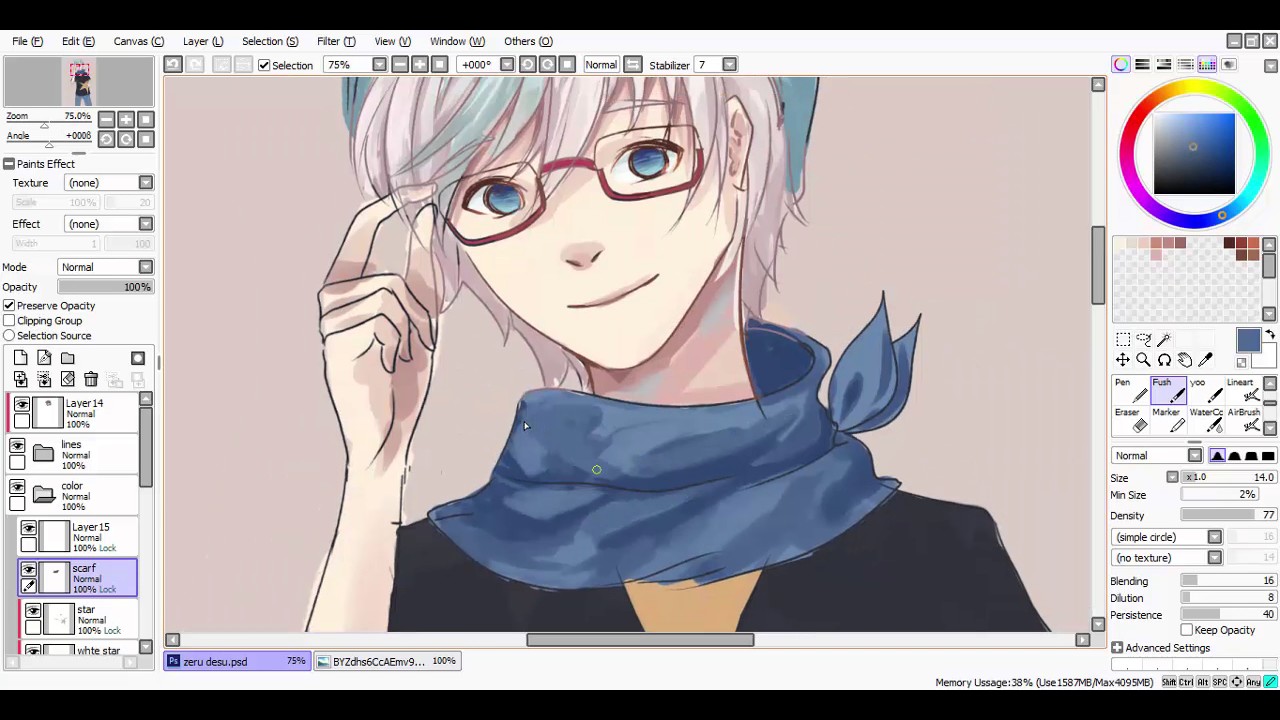Open the Canvas menu
The height and width of the screenshot is (720, 1280).
[x=138, y=41]
